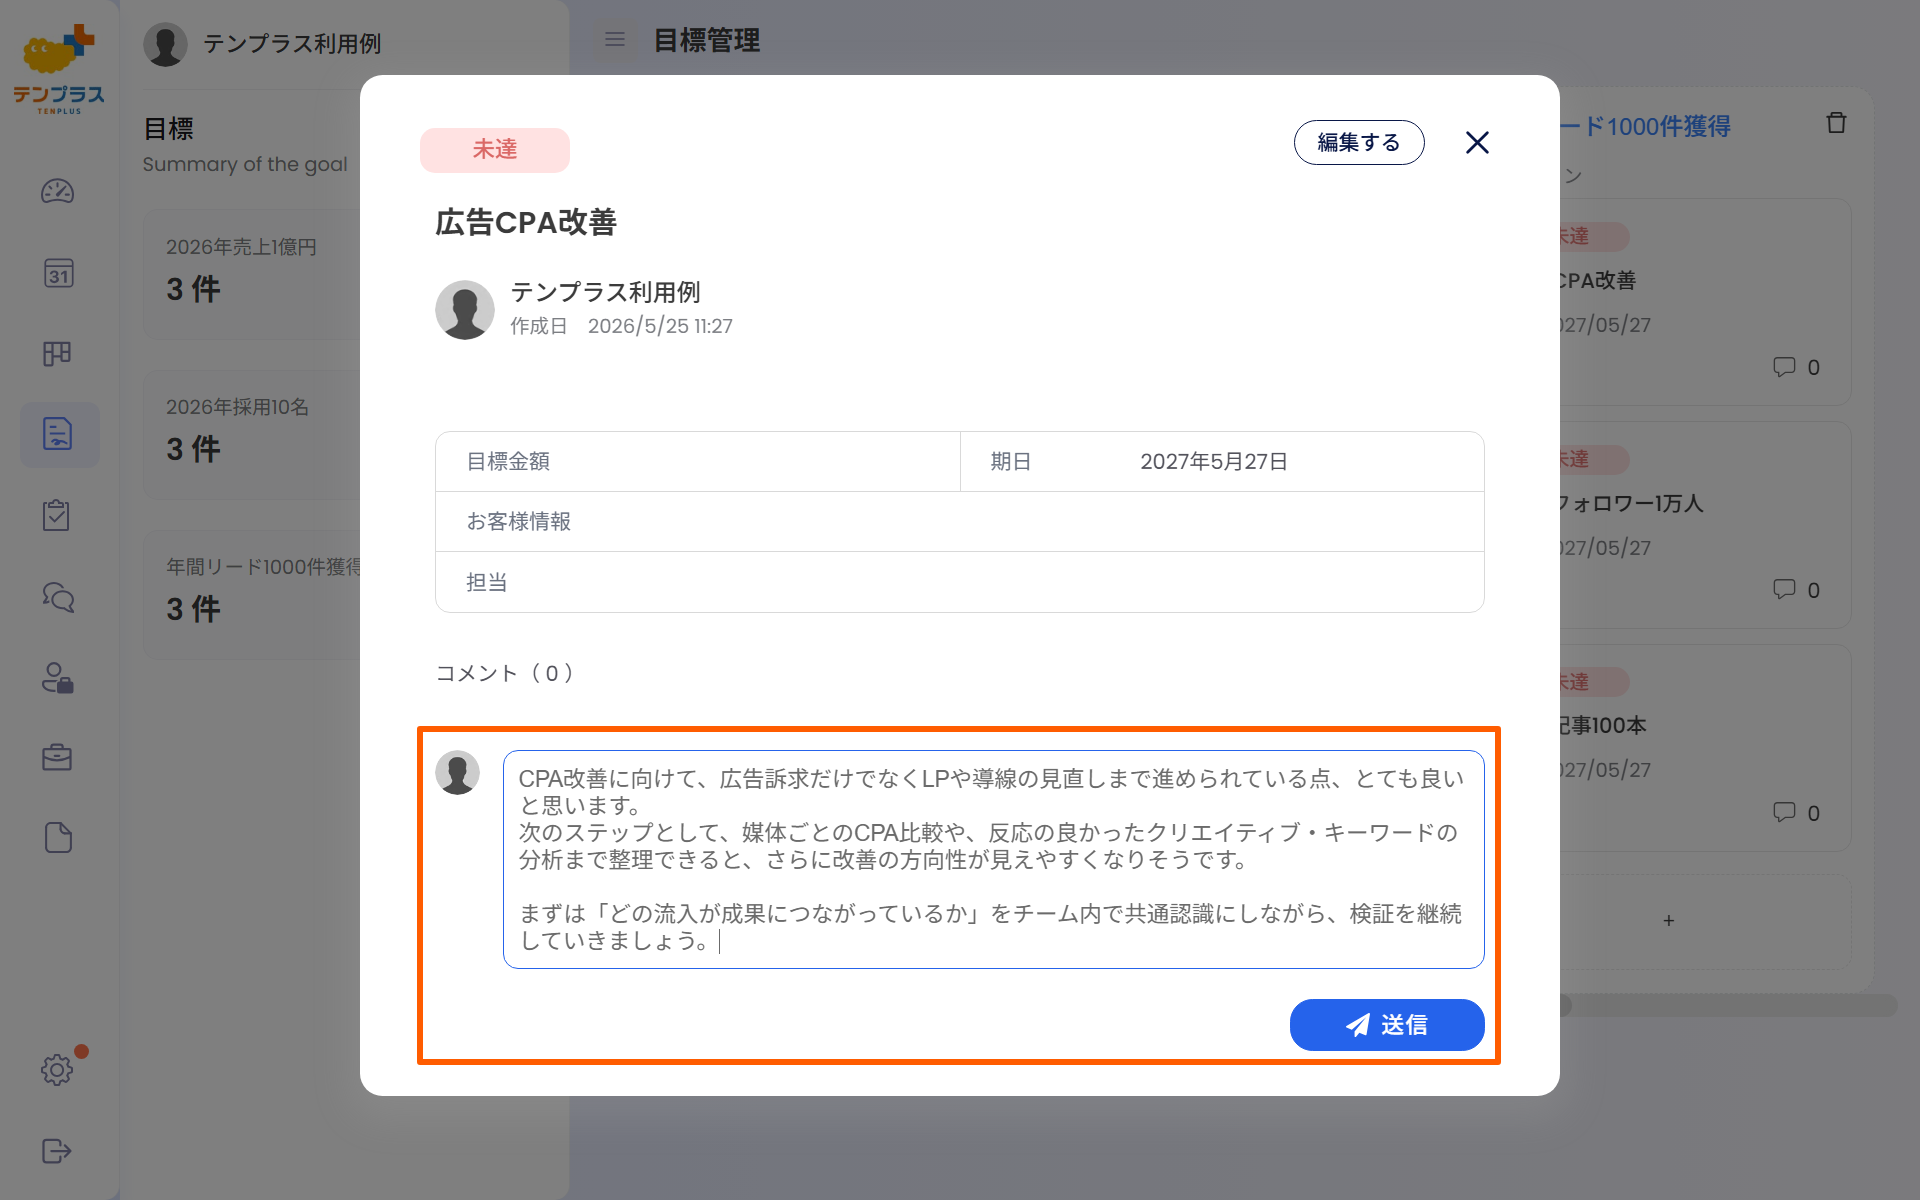Click the author name テンプラス利用例 in dialog
This screenshot has width=1920, height=1200.
[606, 292]
